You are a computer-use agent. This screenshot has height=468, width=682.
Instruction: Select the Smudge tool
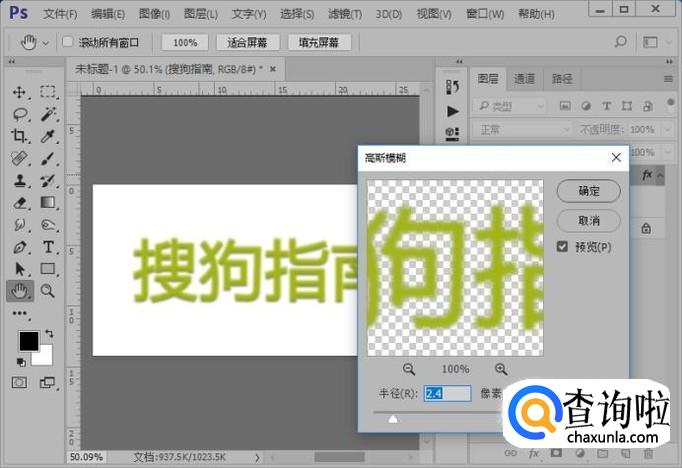click(19, 225)
